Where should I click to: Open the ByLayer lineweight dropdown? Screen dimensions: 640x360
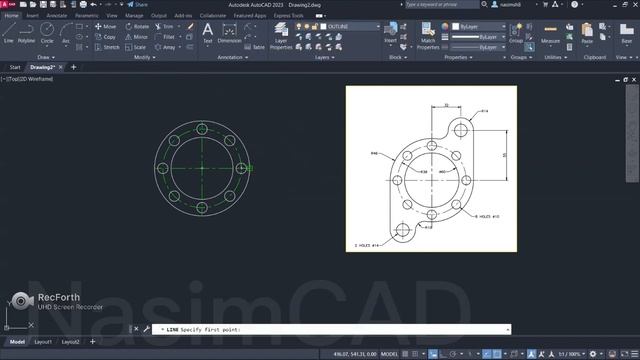479,37
